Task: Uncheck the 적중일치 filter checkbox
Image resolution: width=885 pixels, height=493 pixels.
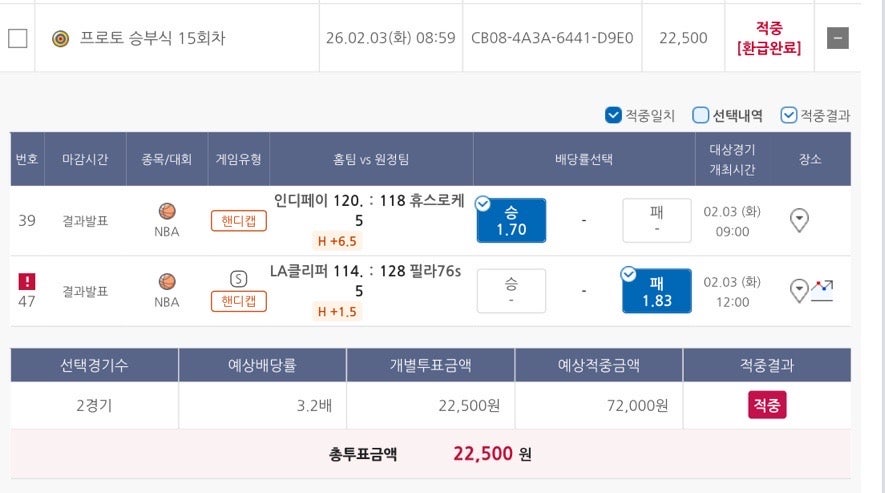Action: pos(613,115)
